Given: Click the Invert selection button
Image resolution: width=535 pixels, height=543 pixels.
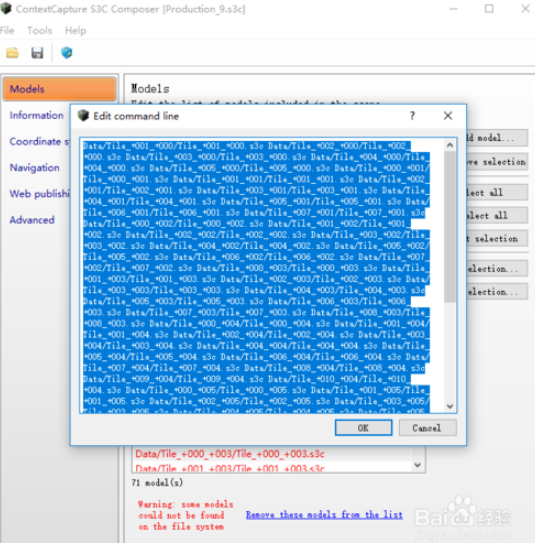Looking at the screenshot, I should [x=497, y=238].
